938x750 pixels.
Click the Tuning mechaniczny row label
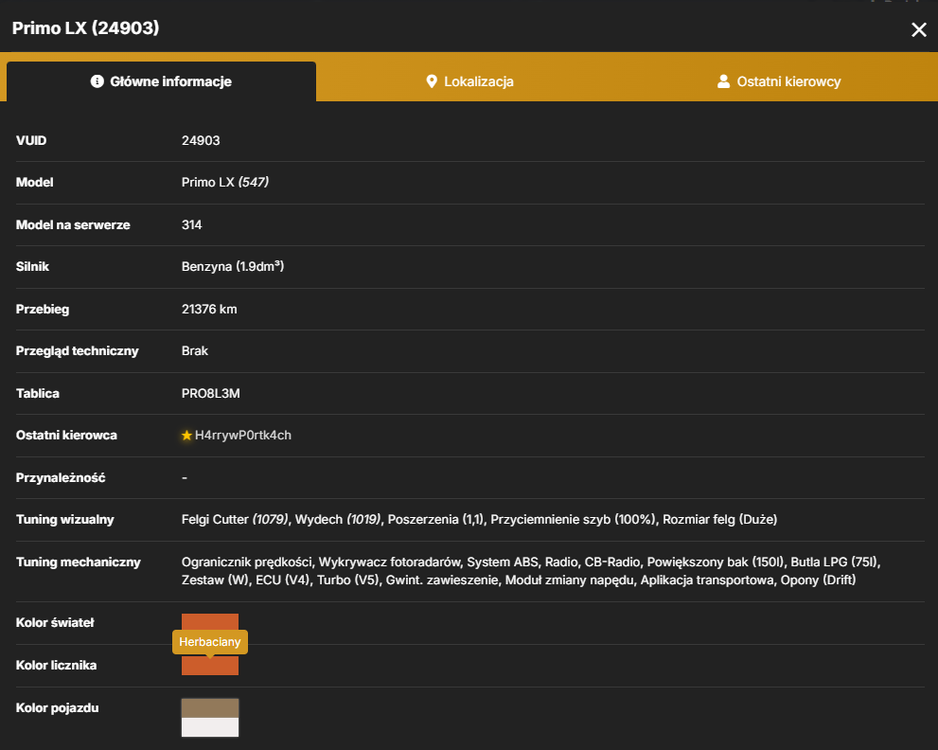pyautogui.click(x=78, y=562)
